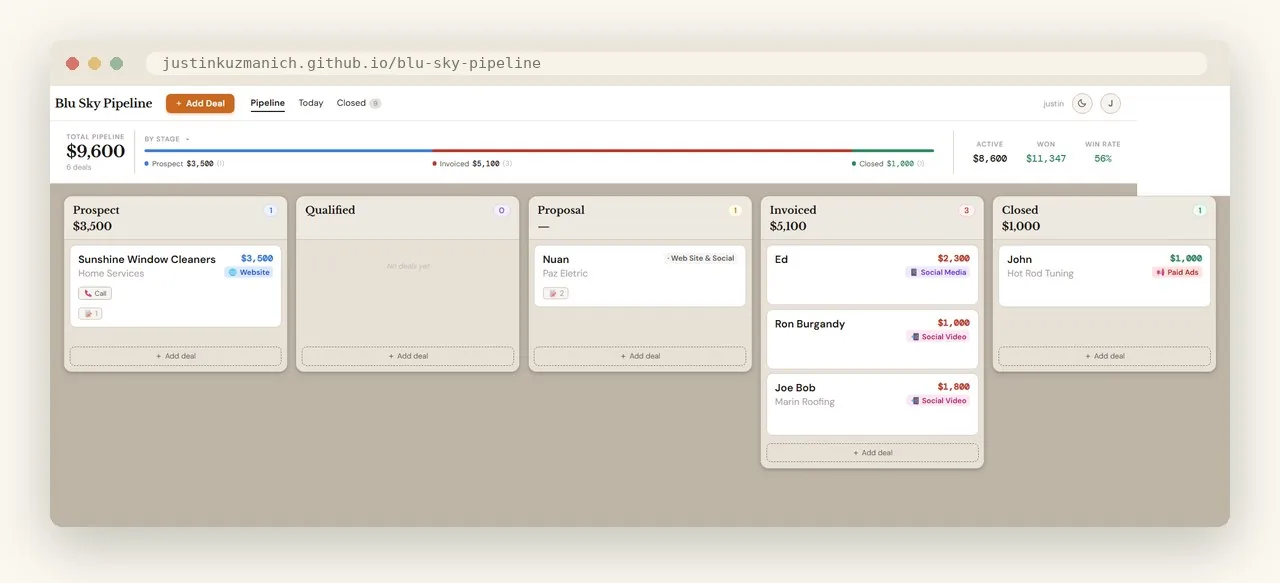
Task: Click the browser address bar URL
Action: point(351,63)
